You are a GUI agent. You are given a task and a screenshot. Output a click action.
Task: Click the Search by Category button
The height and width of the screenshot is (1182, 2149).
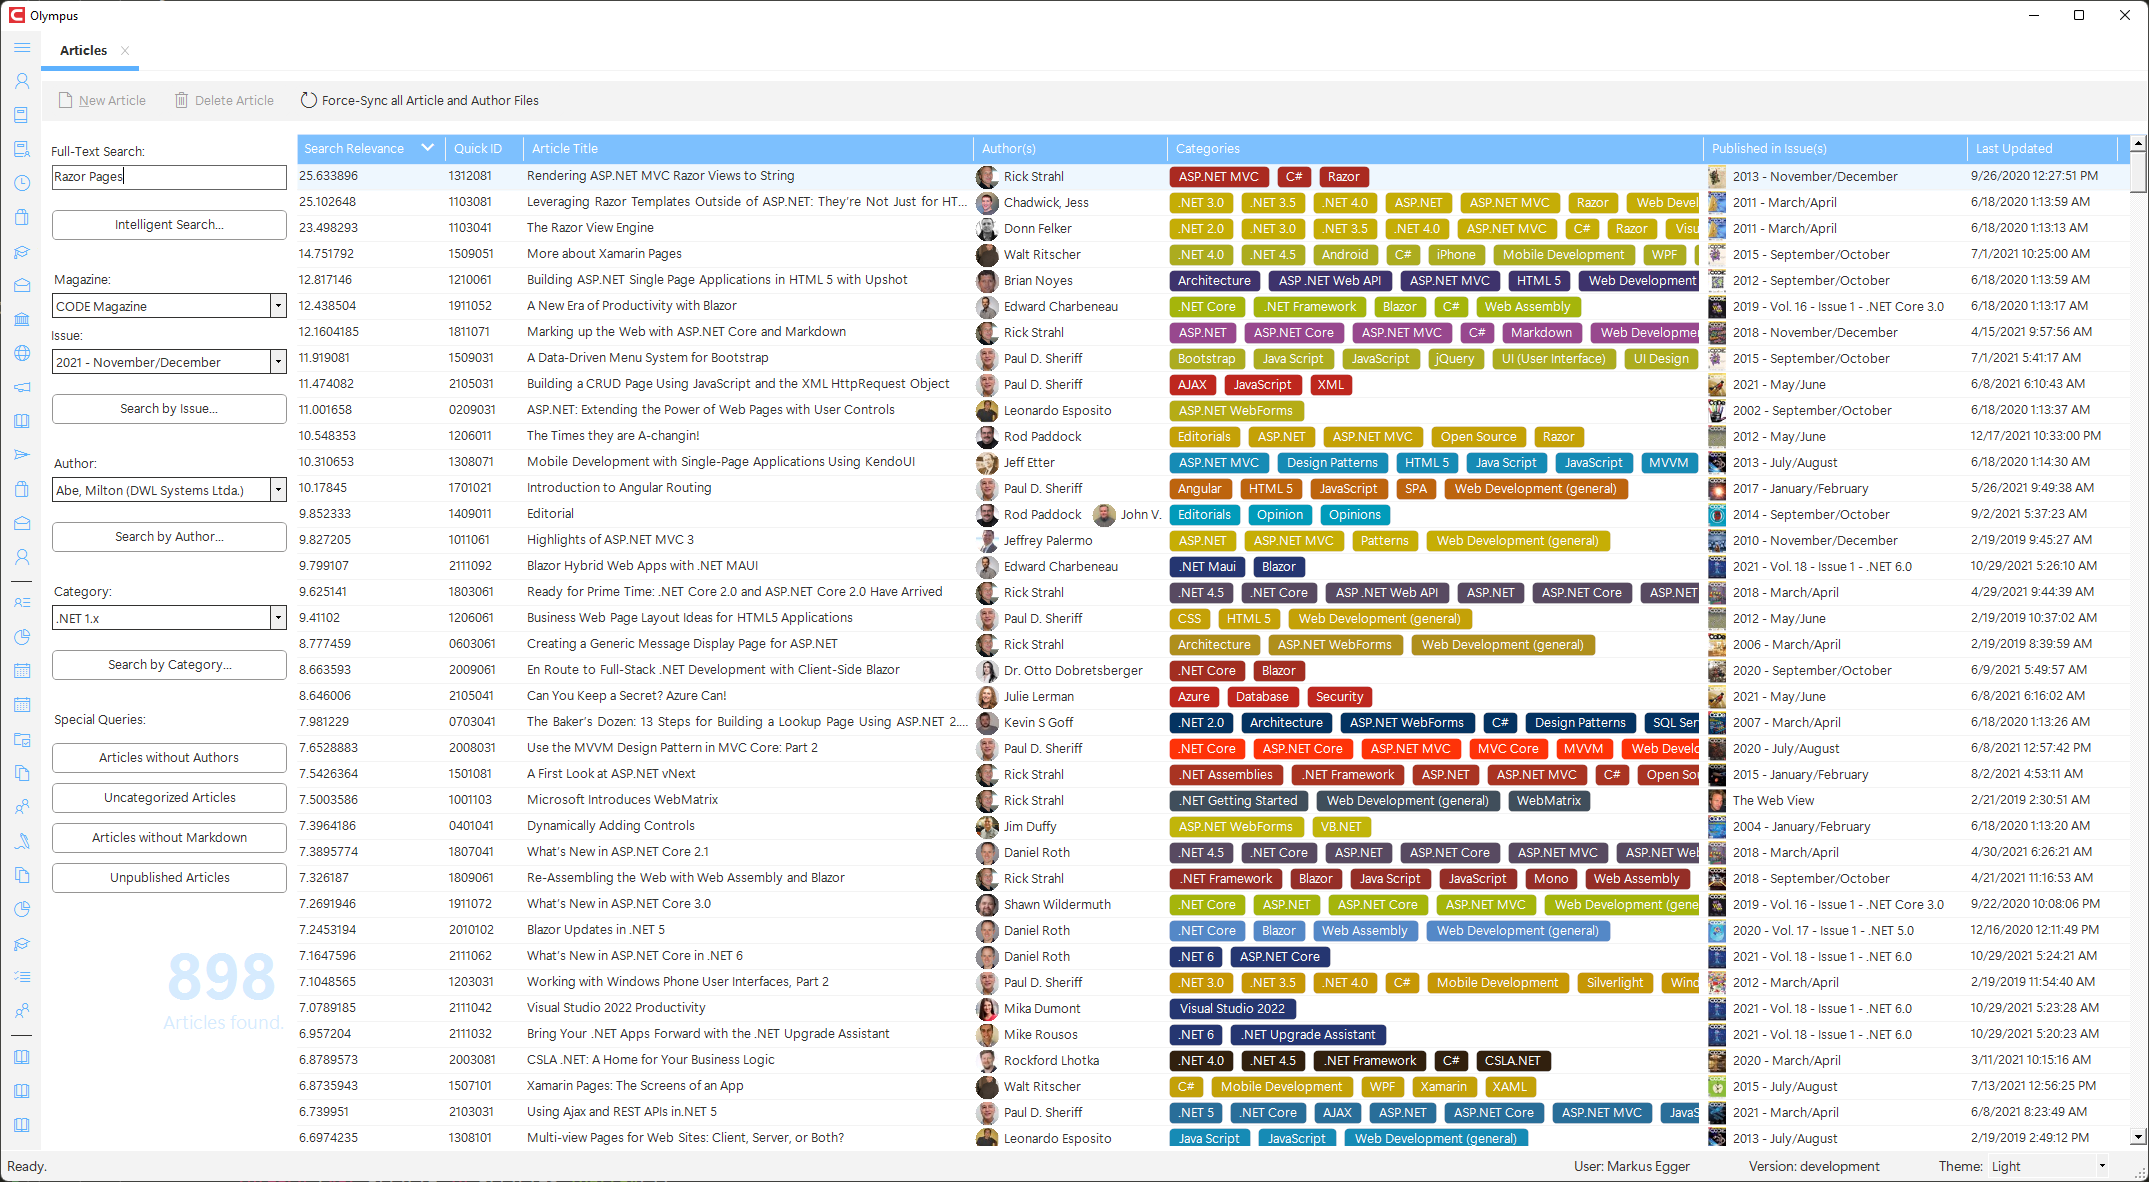click(169, 665)
